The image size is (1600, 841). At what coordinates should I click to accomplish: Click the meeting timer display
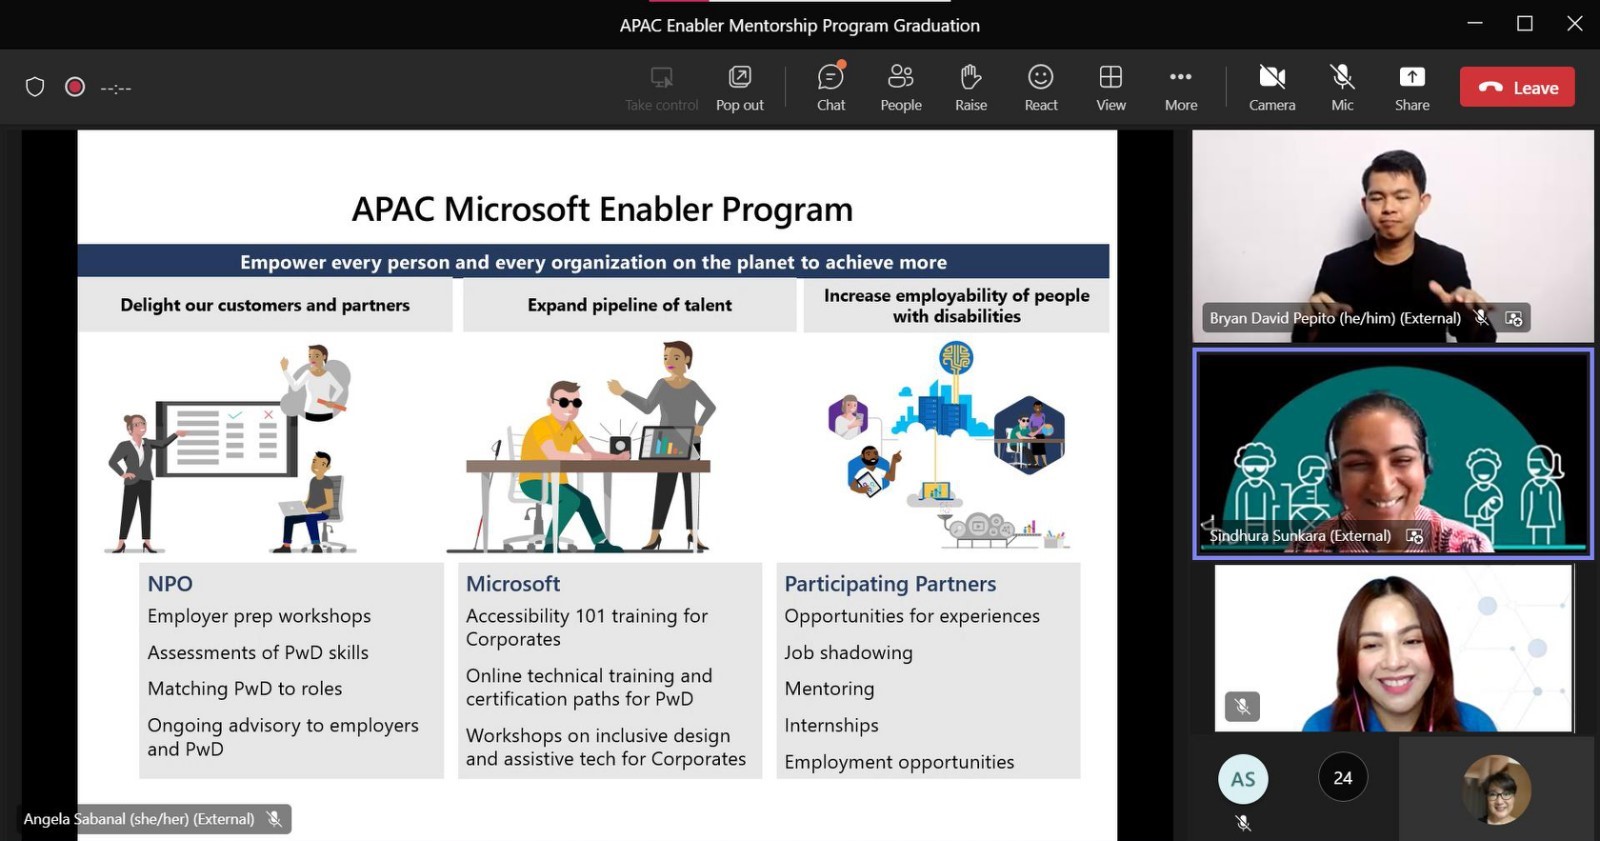tap(116, 88)
